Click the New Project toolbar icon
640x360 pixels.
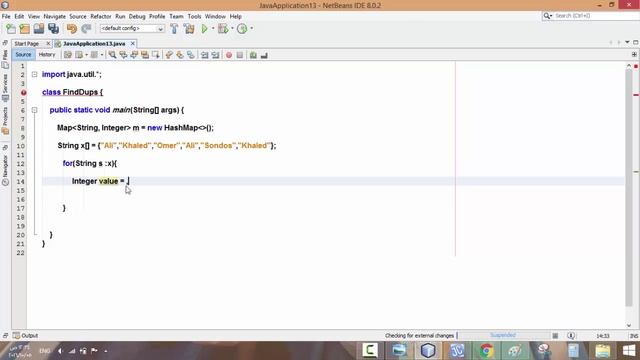point(24,29)
